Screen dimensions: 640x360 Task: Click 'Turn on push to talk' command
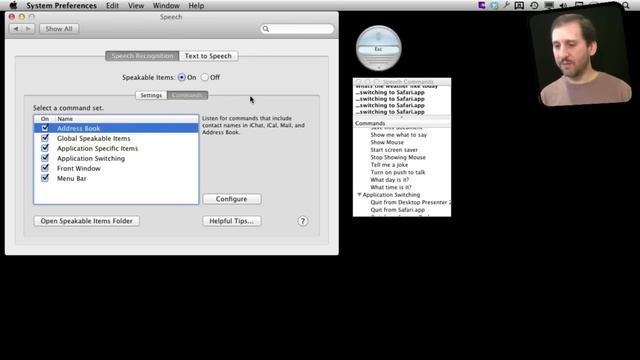[x=398, y=172]
